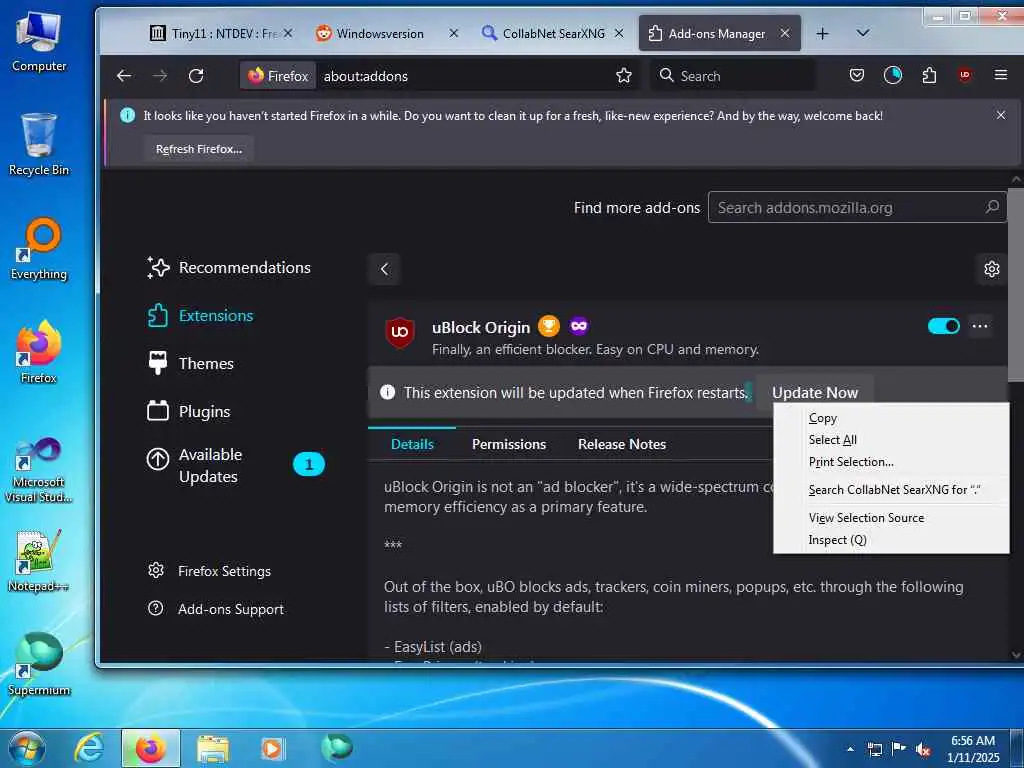Bookmark this page with the star icon

(x=624, y=76)
